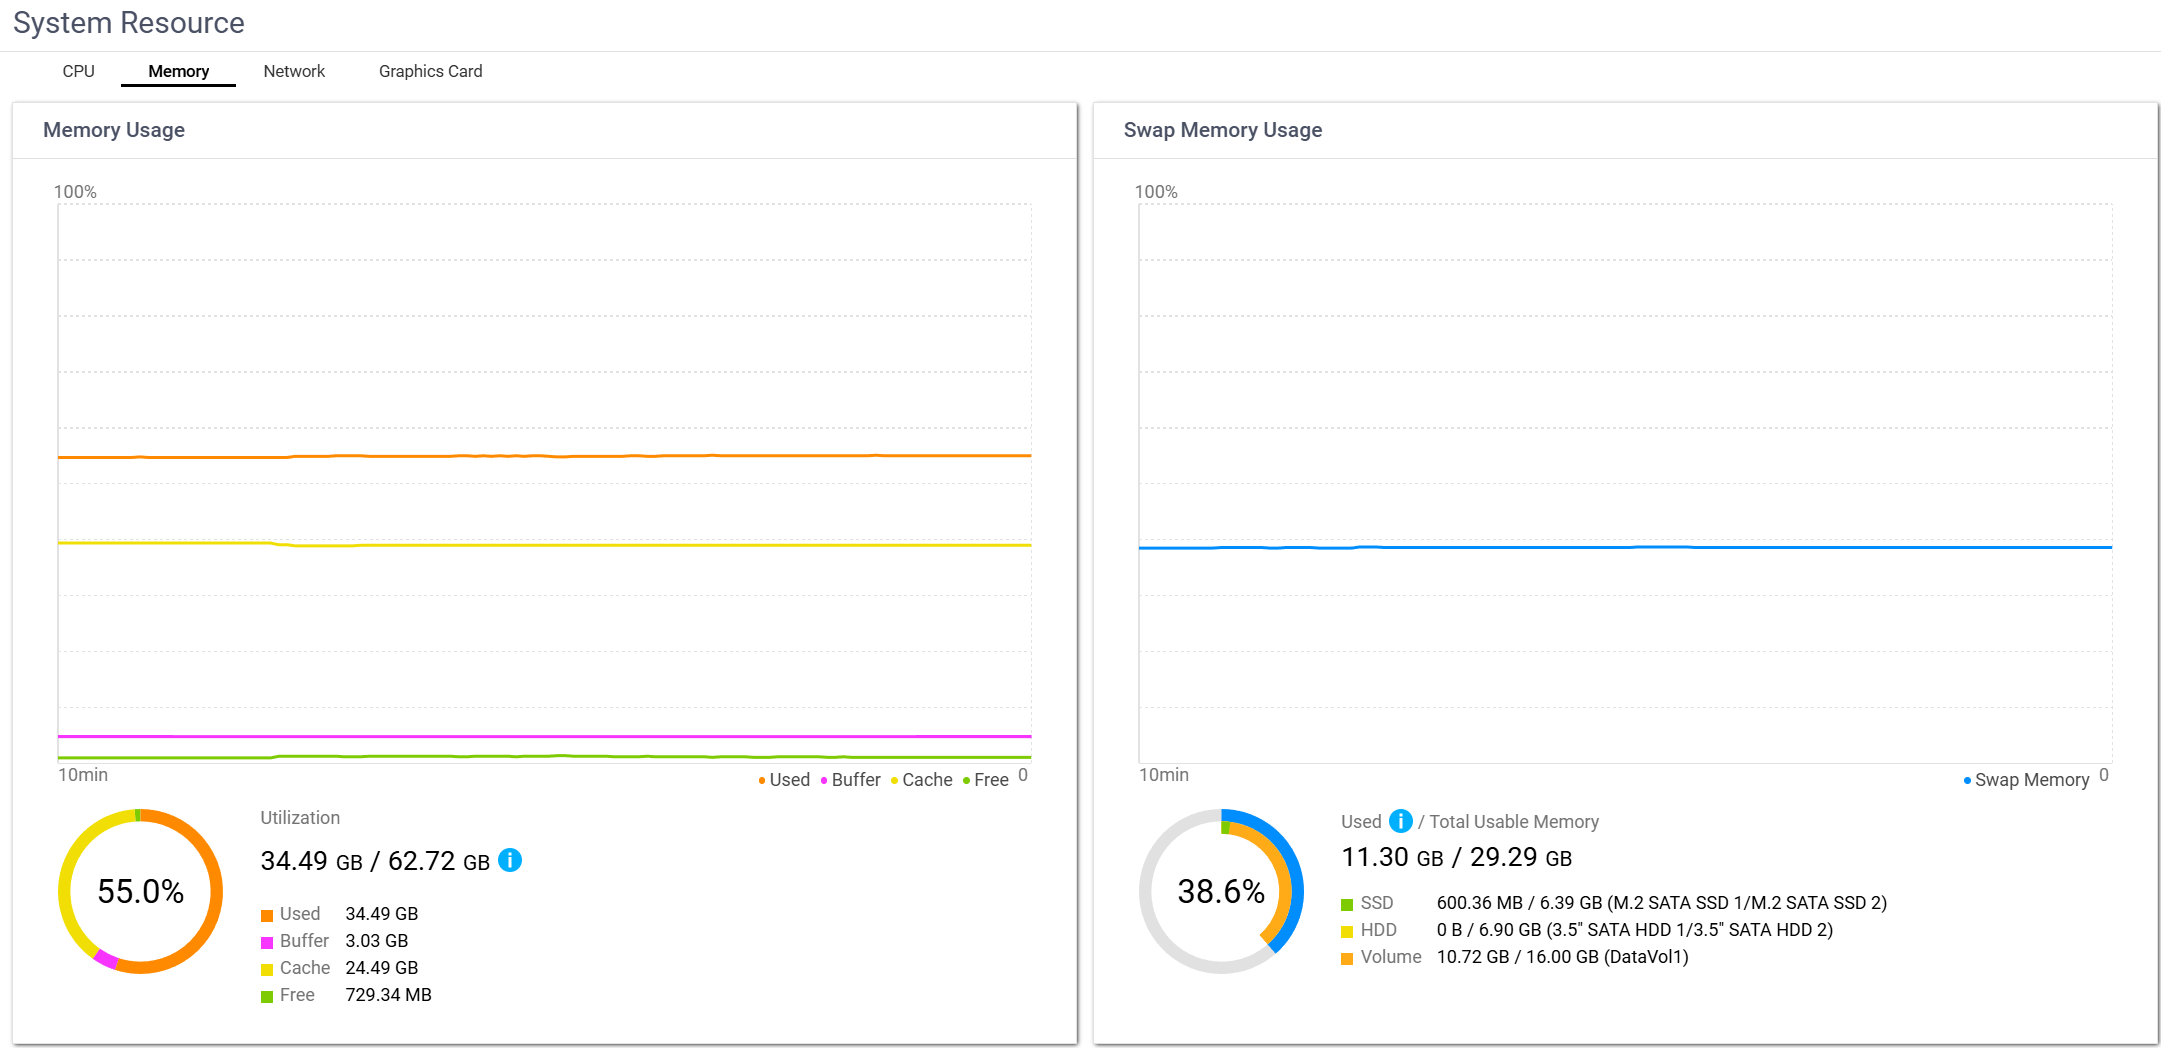Viewport: 2161px width, 1048px height.
Task: Toggle the Free series in chart legend
Action: click(985, 780)
